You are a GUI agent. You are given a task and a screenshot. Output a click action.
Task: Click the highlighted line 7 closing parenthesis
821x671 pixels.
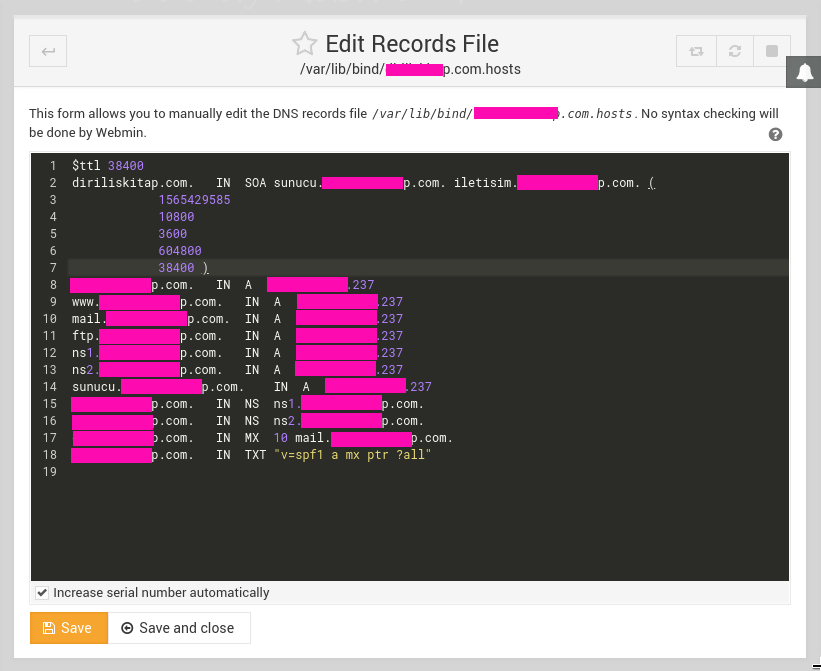205,268
